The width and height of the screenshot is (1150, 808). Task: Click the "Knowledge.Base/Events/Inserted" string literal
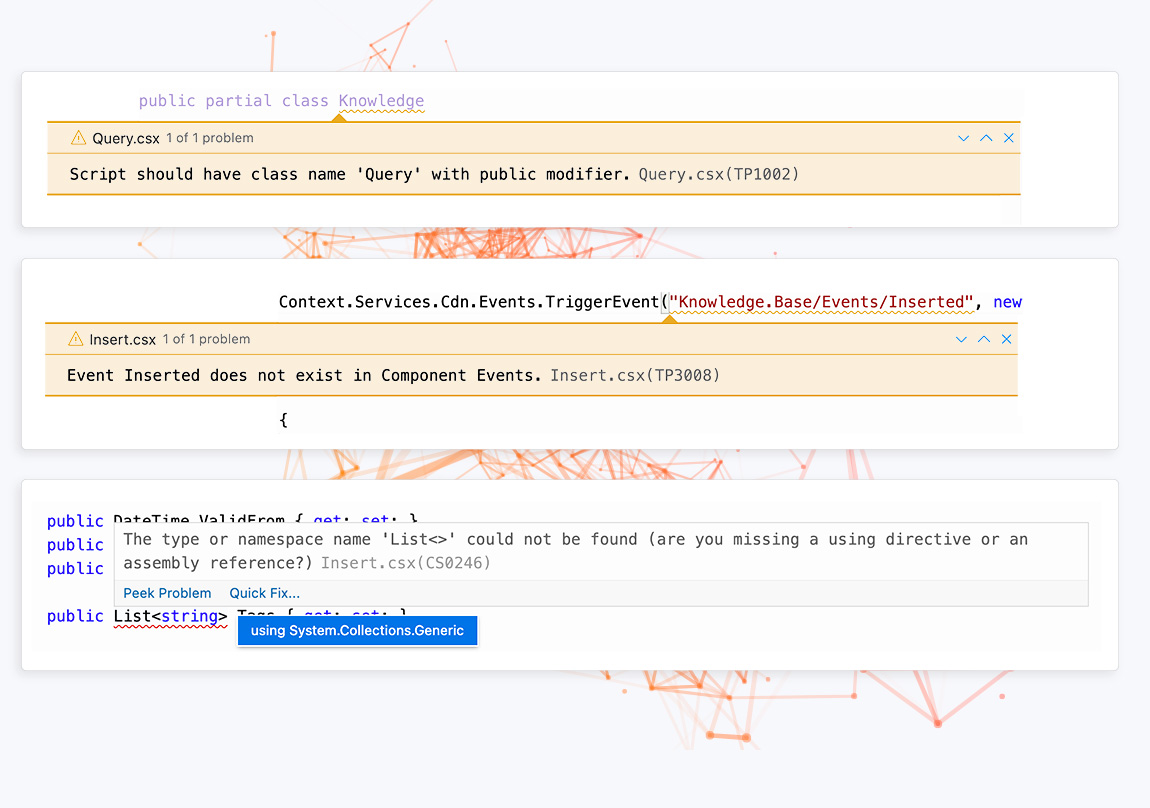(x=821, y=302)
